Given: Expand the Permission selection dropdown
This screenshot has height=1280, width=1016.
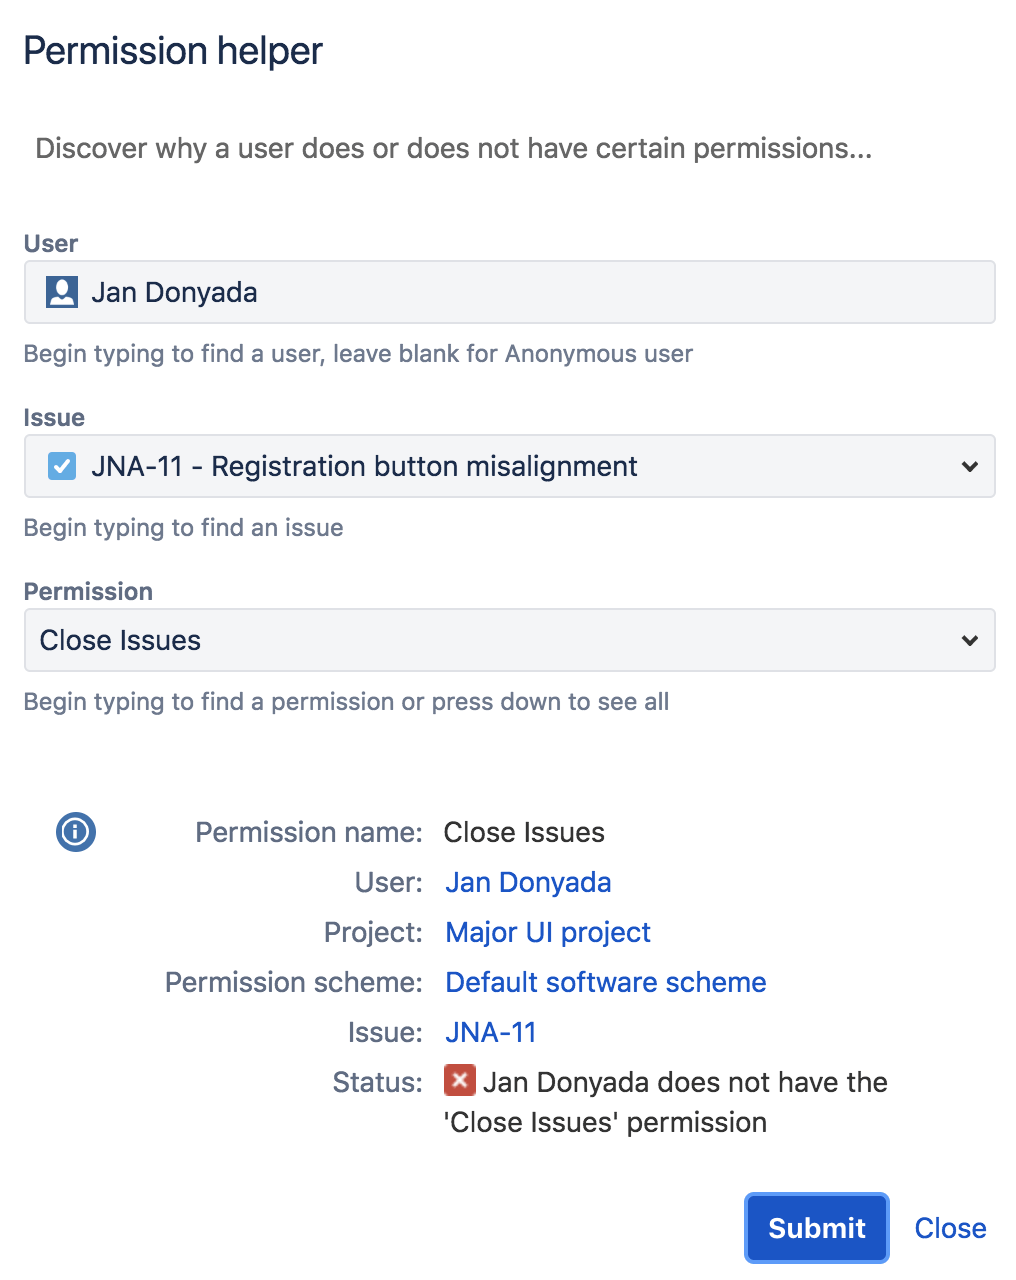Looking at the screenshot, I should pyautogui.click(x=968, y=640).
